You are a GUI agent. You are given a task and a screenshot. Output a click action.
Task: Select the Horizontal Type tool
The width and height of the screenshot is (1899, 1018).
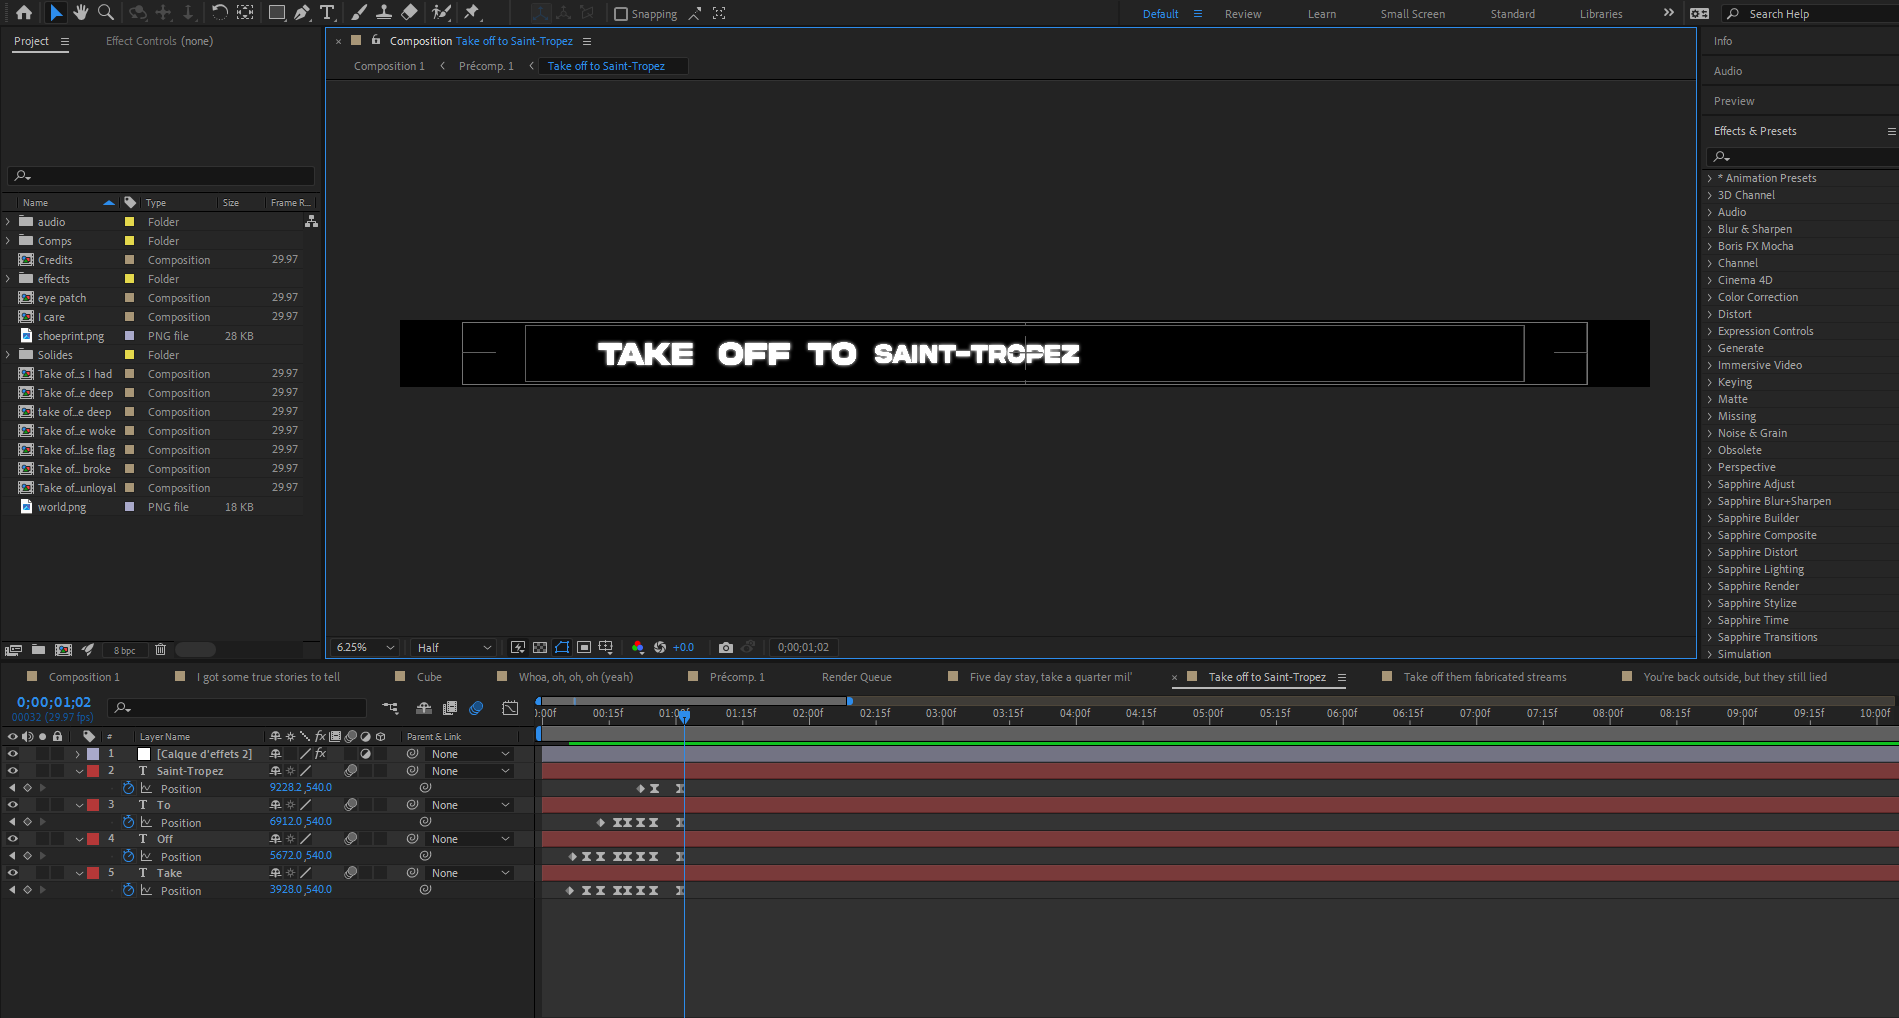327,13
